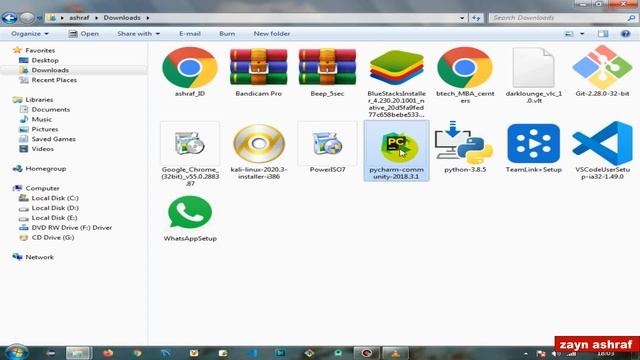Open recent pages dropdown beside Forward

[x=39, y=18]
